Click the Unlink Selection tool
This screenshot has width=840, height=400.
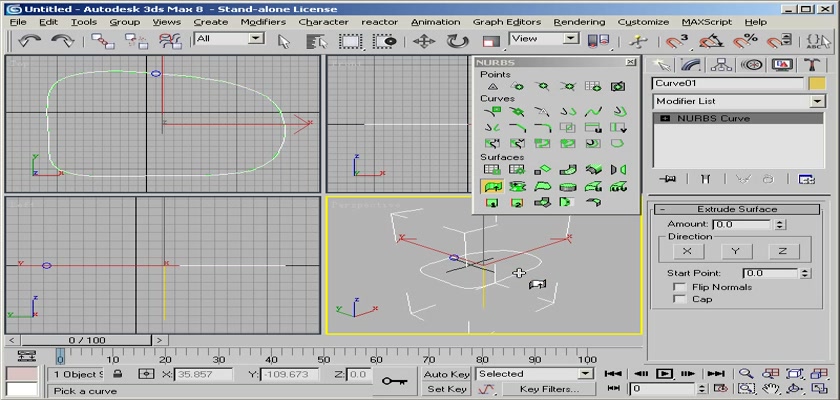point(137,41)
